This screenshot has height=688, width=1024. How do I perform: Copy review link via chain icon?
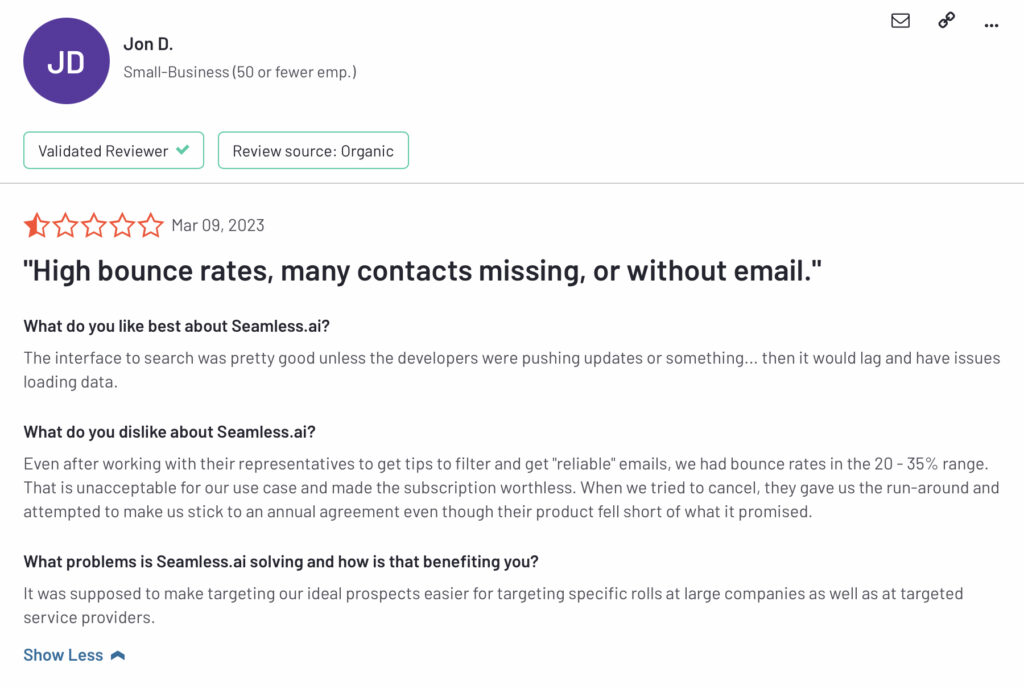click(x=946, y=20)
